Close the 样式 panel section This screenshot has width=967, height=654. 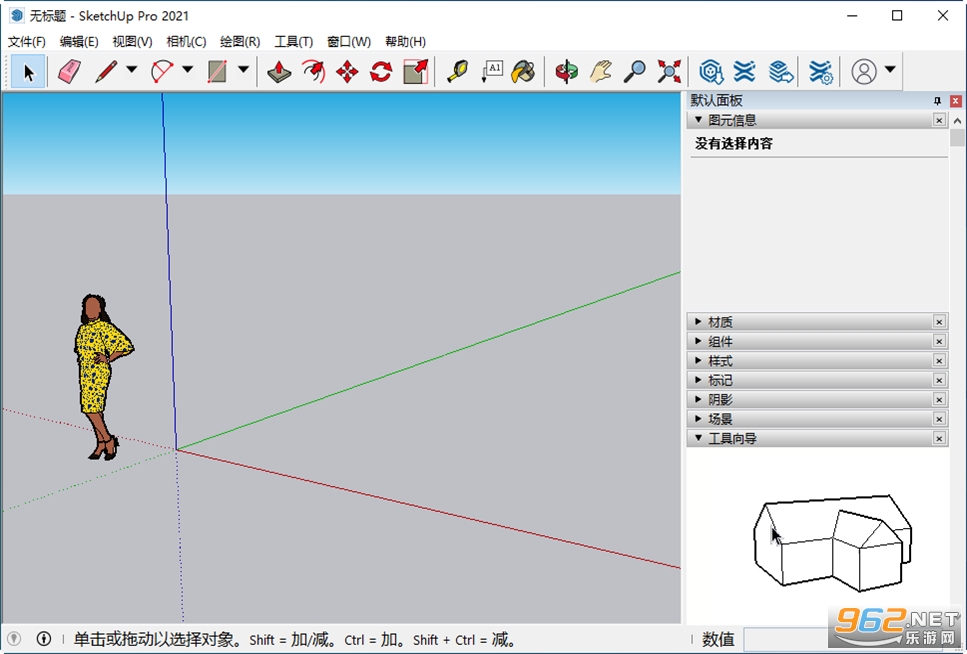point(939,360)
